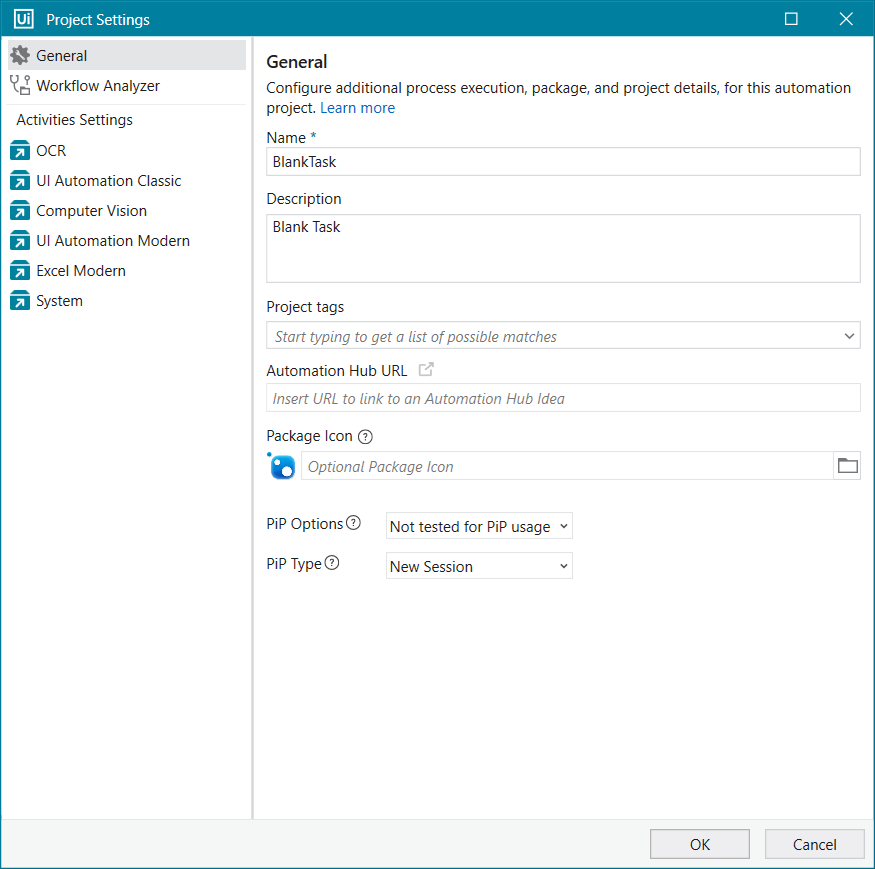Click the OCR activity settings icon

(20, 151)
